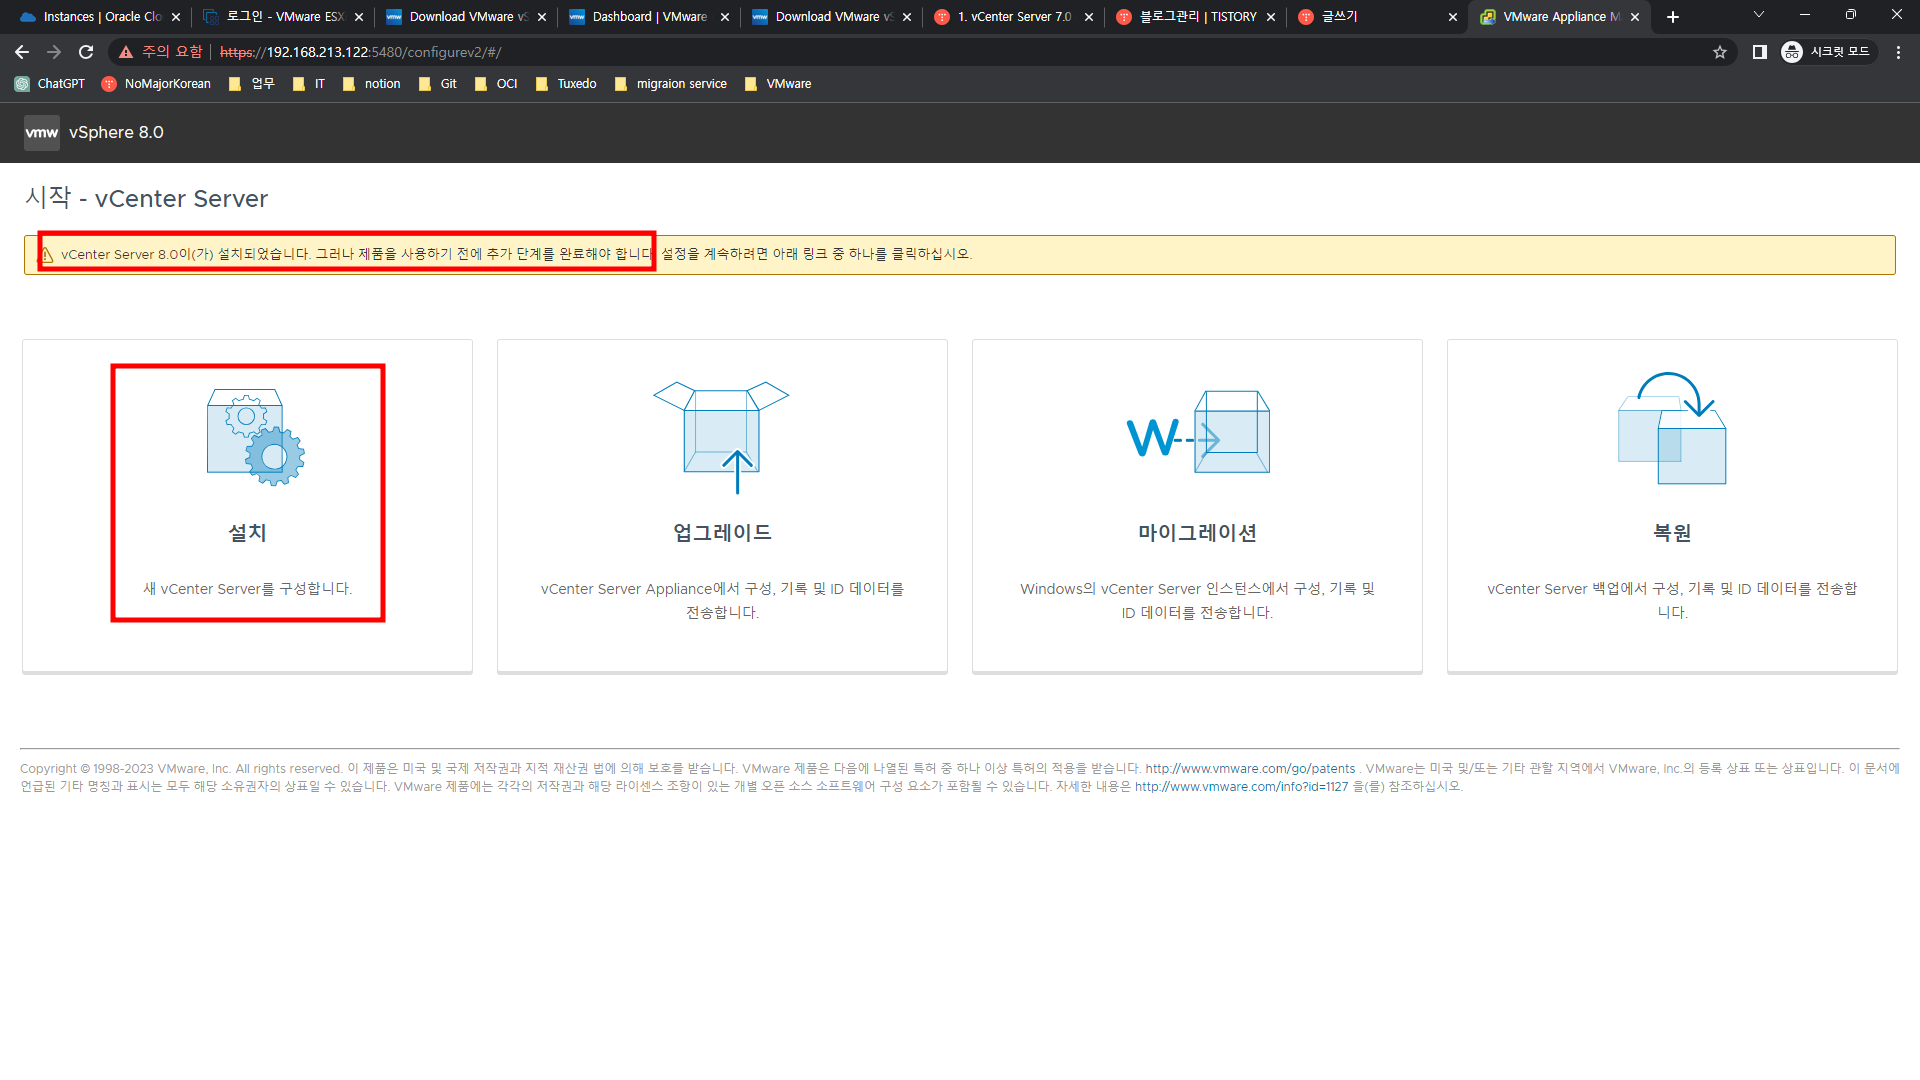Open the migraion service bookmark folder

coord(671,84)
